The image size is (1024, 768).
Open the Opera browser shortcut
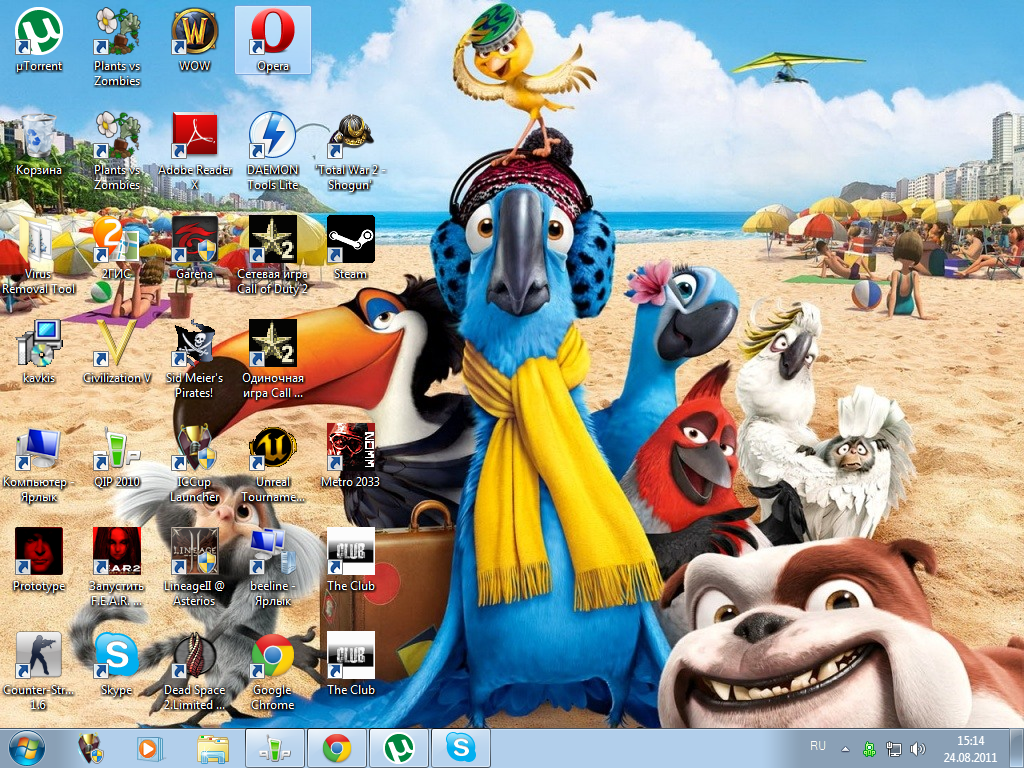[272, 40]
